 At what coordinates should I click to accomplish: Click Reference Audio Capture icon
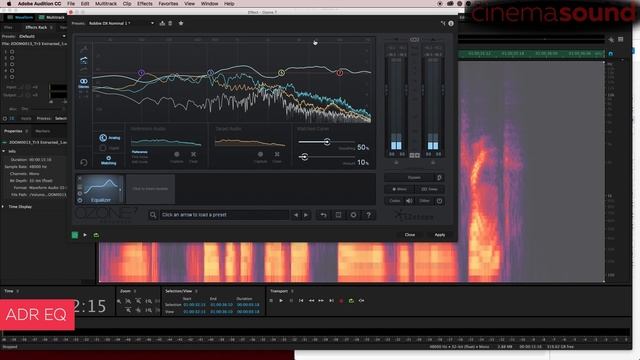tap(177, 154)
